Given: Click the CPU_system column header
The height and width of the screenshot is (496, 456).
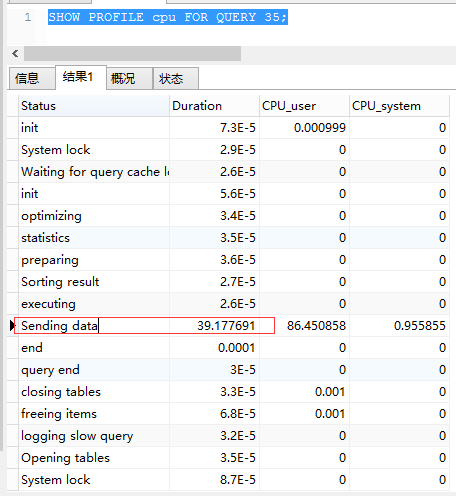Looking at the screenshot, I should point(400,106).
